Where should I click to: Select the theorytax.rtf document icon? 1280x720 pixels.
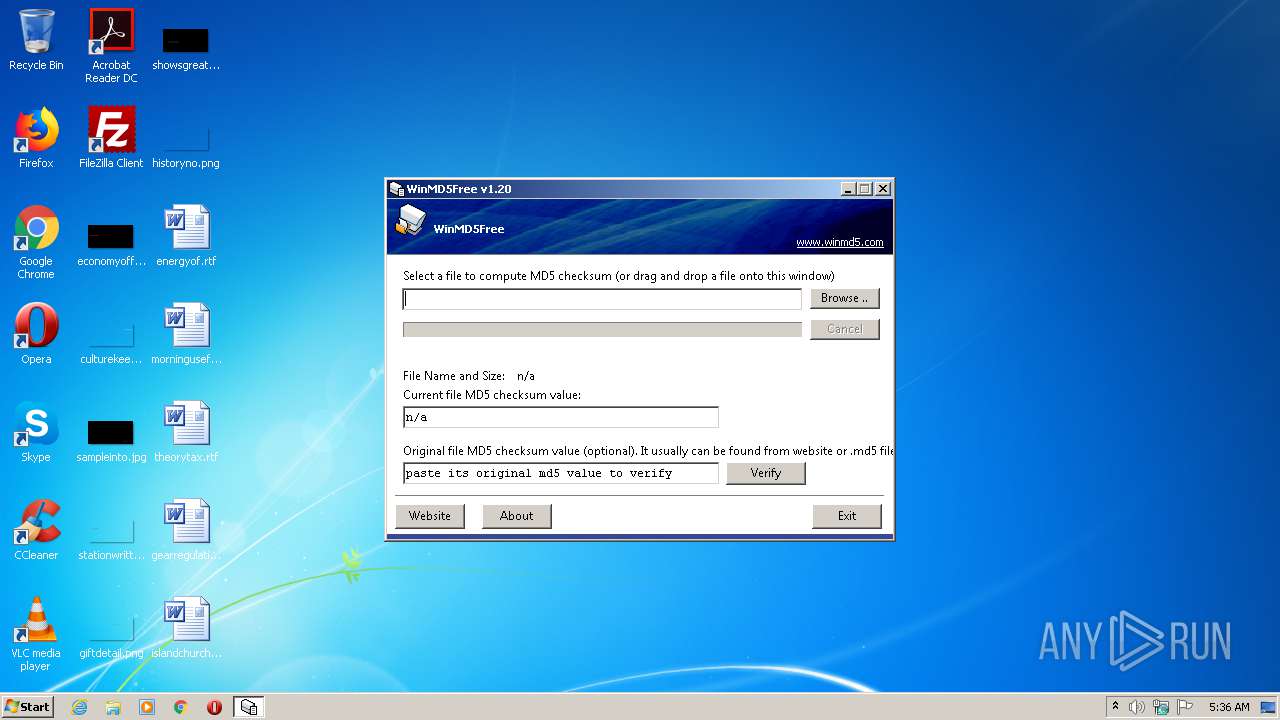(186, 432)
